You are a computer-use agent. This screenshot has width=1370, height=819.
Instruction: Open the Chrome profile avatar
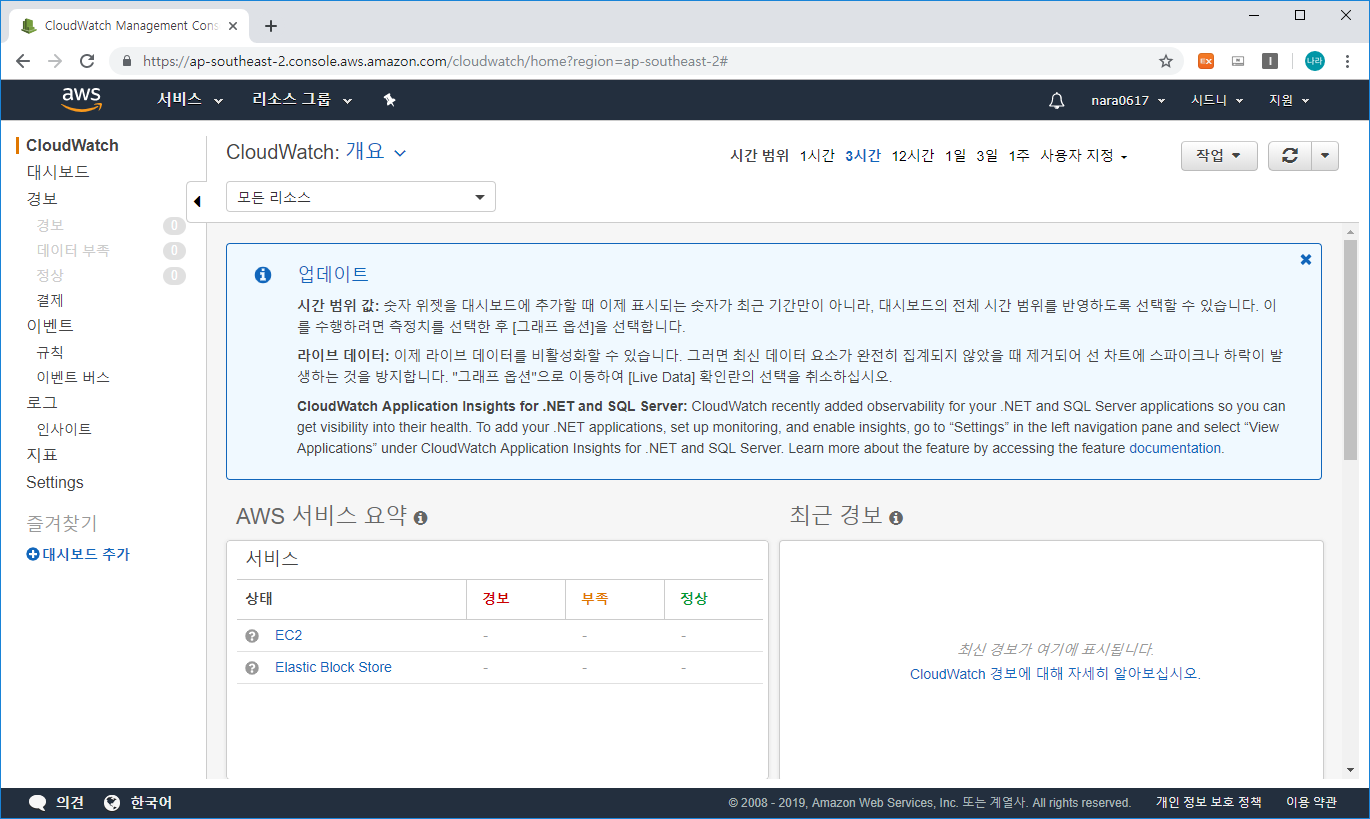[x=1314, y=61]
